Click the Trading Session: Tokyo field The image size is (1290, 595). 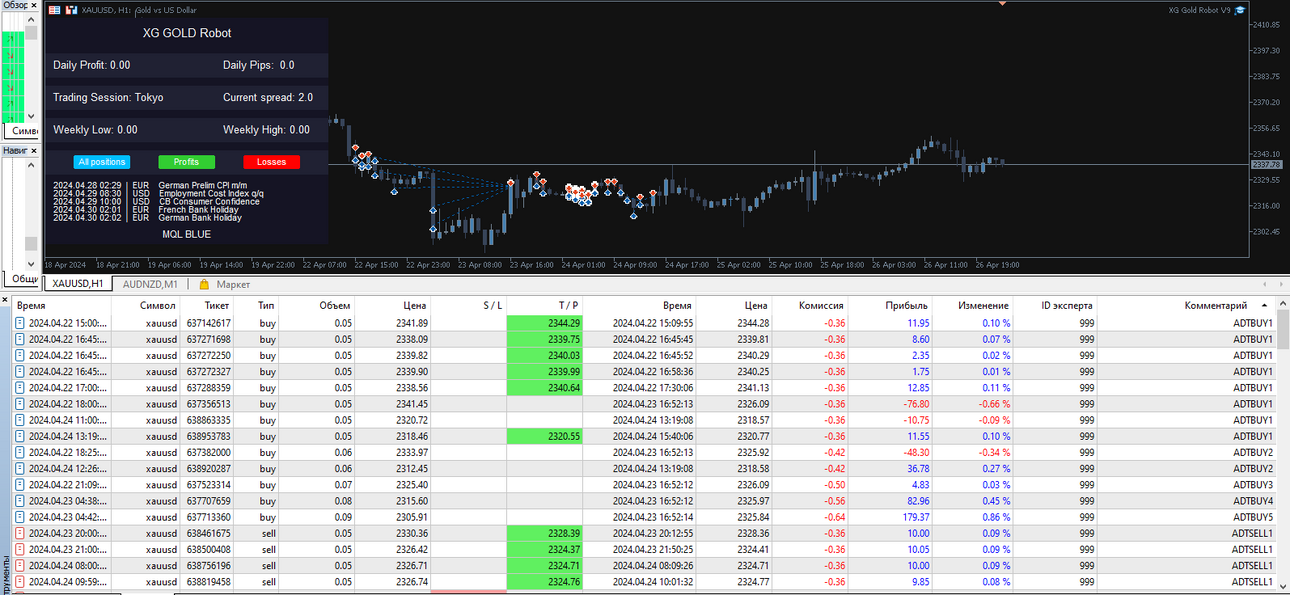tap(108, 97)
